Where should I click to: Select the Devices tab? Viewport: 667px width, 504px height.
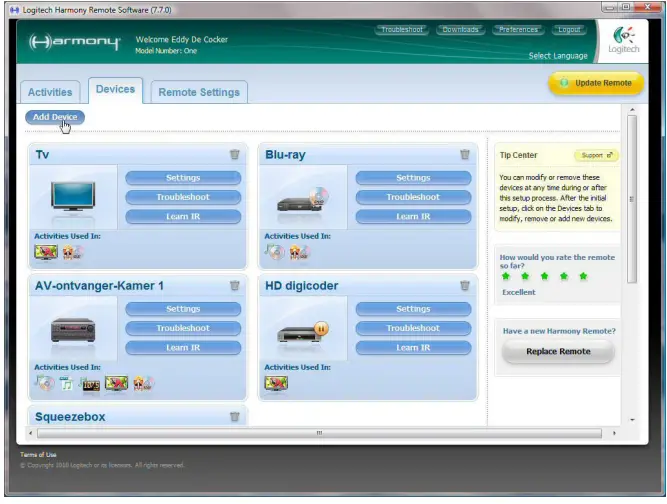click(x=115, y=90)
